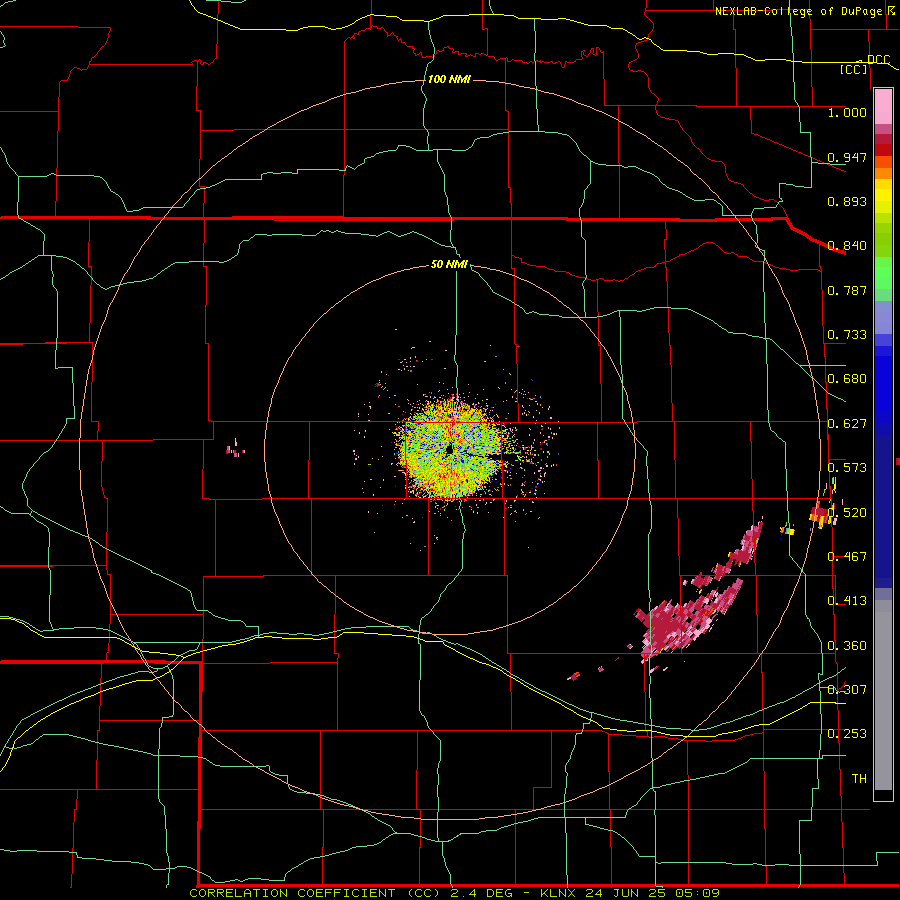Screen dimensions: 900x900
Task: Click the 0.467 scale value
Action: tap(847, 557)
